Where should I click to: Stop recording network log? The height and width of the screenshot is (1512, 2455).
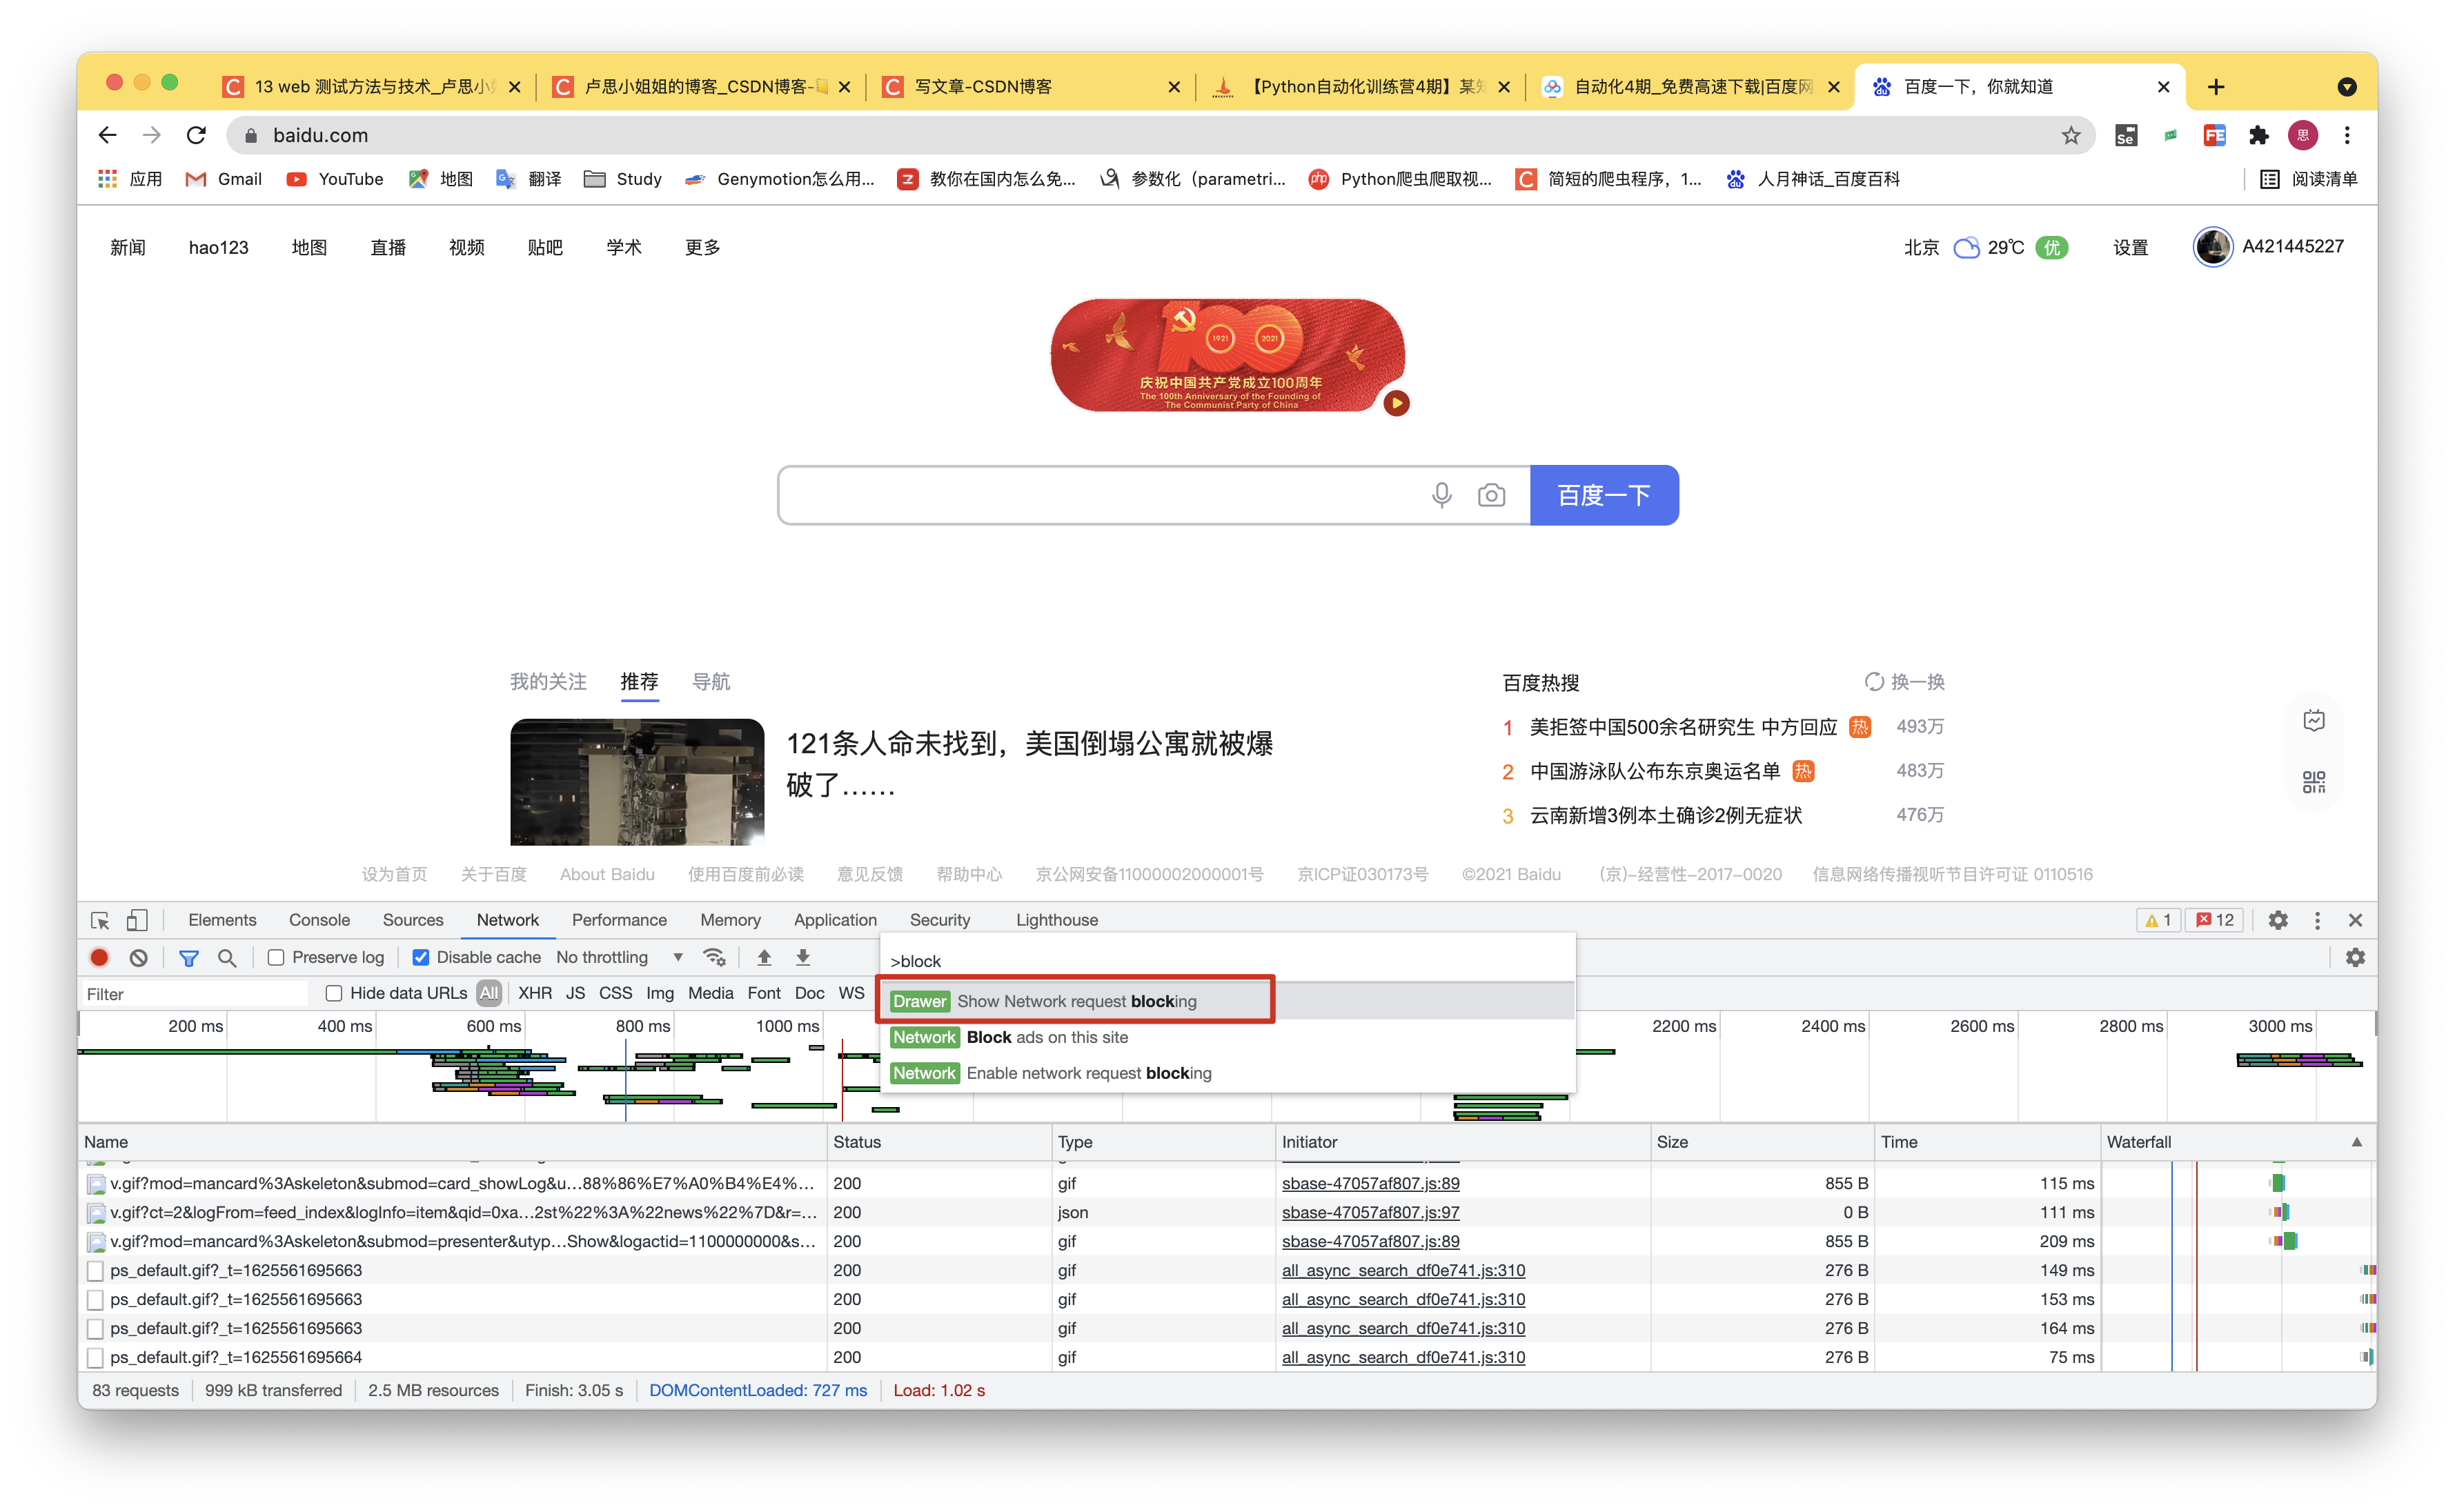[100, 957]
